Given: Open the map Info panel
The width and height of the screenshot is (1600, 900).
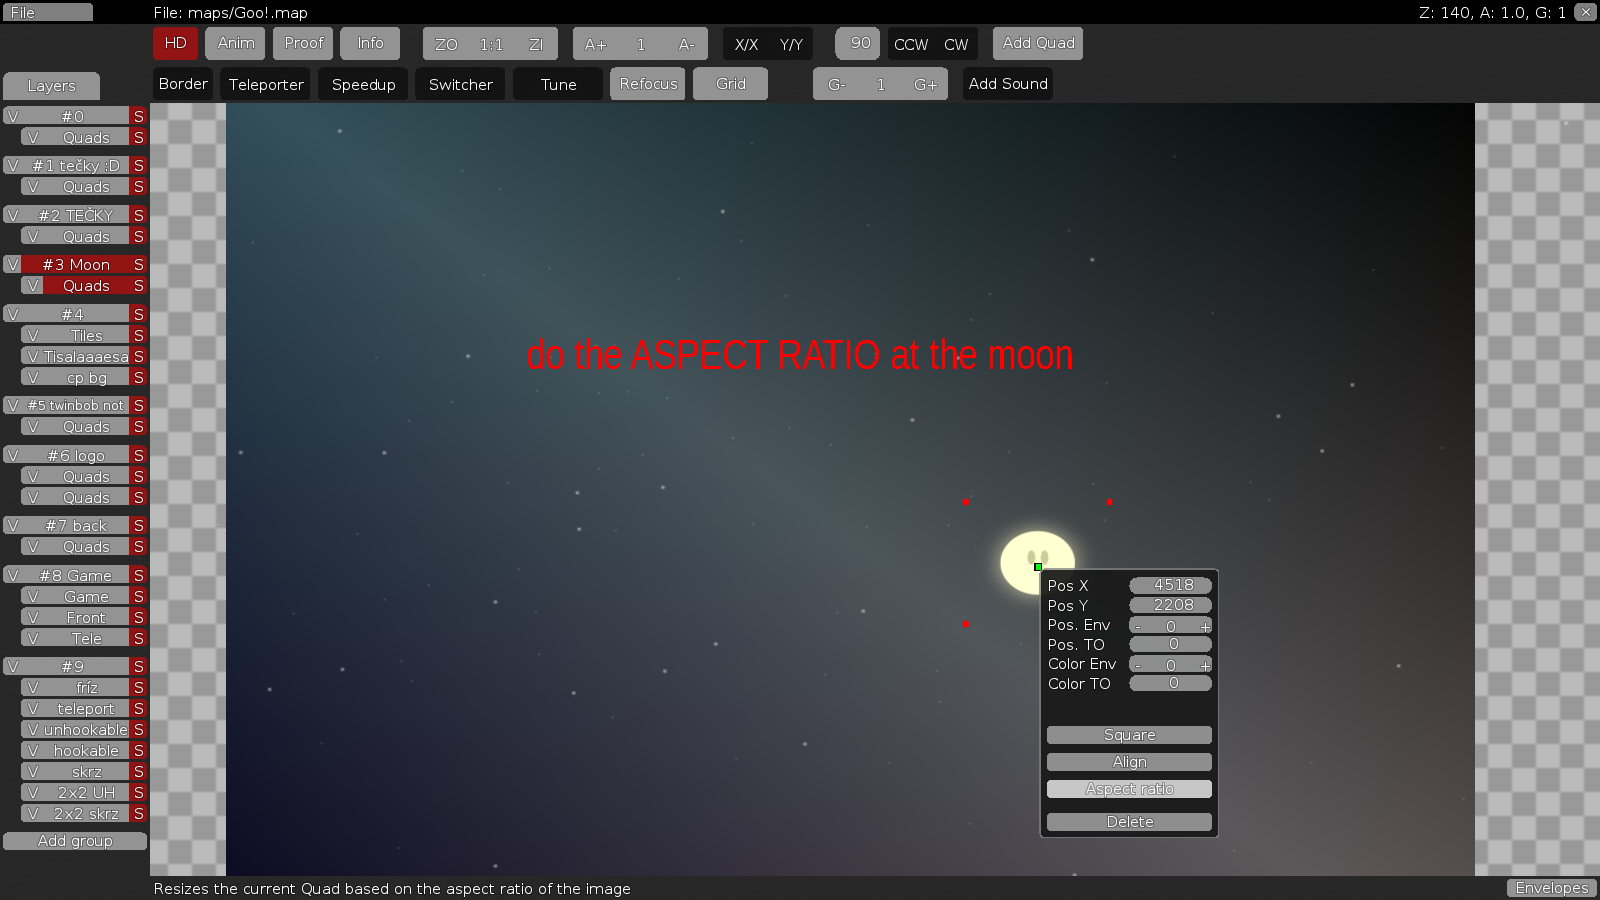Looking at the screenshot, I should coord(370,43).
